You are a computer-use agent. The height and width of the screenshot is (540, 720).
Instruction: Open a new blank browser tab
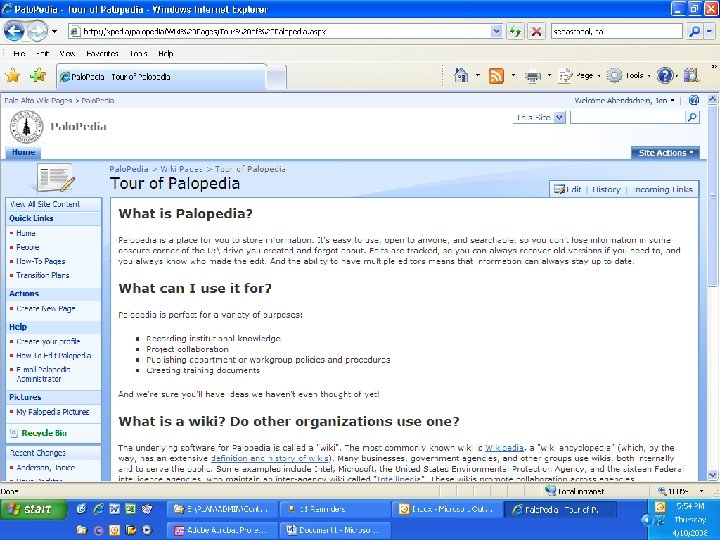coord(276,78)
